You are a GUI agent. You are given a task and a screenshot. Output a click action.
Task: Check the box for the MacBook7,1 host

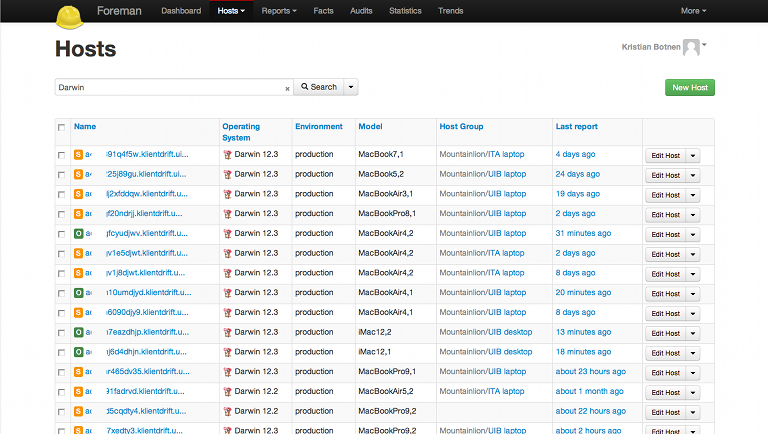[x=61, y=155]
